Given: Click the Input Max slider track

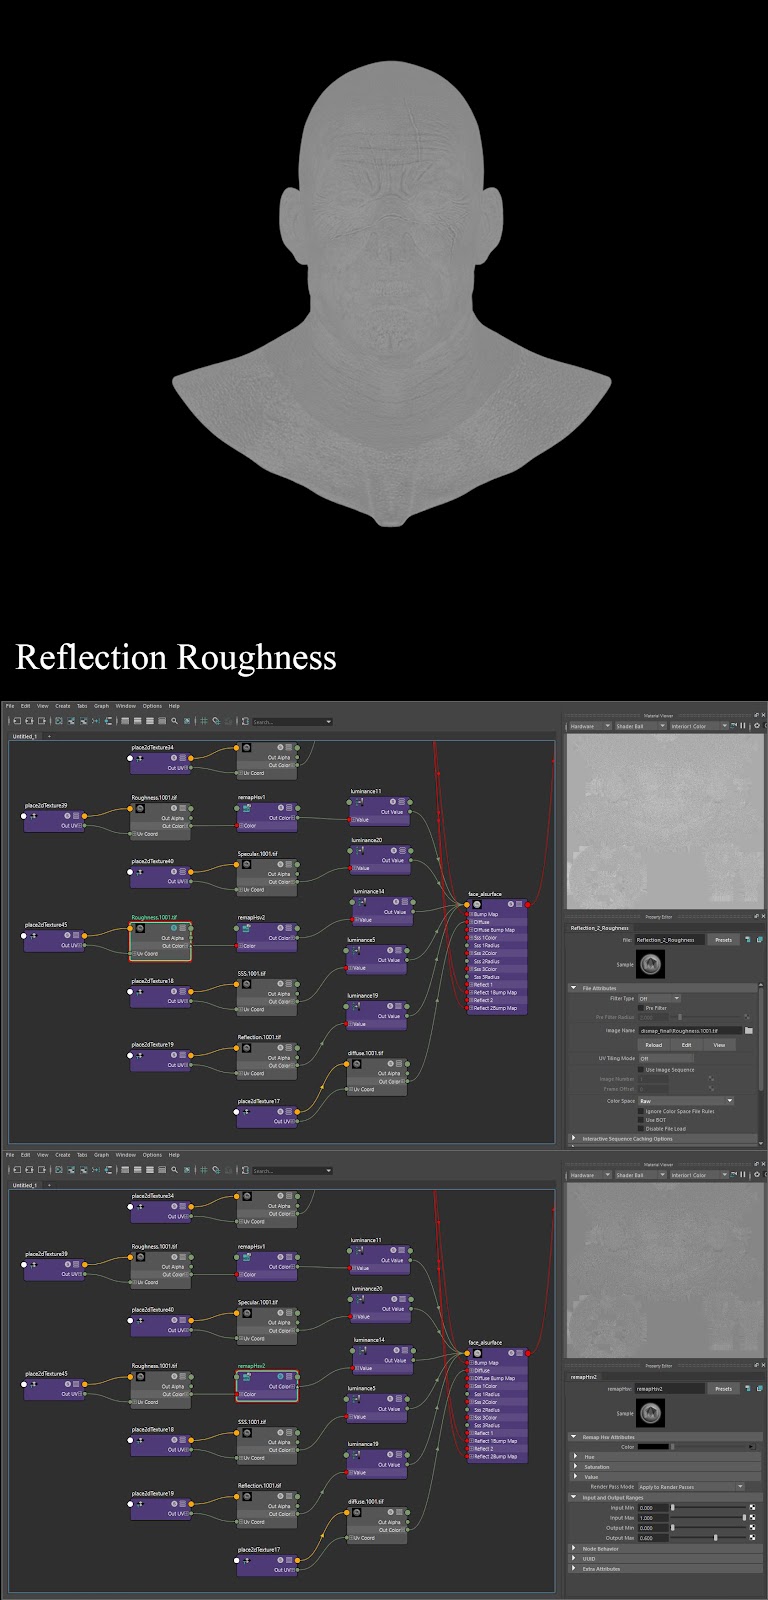Looking at the screenshot, I should point(708,1518).
